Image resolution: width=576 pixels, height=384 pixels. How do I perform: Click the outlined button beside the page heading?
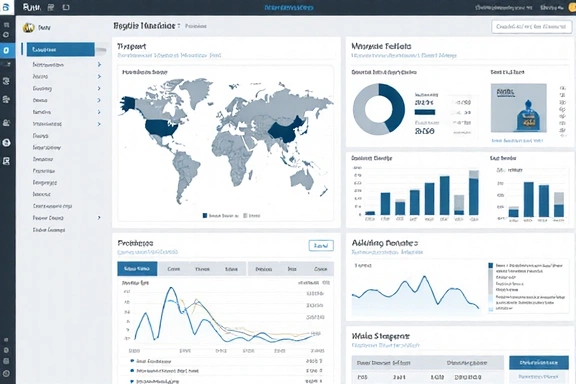point(532,27)
